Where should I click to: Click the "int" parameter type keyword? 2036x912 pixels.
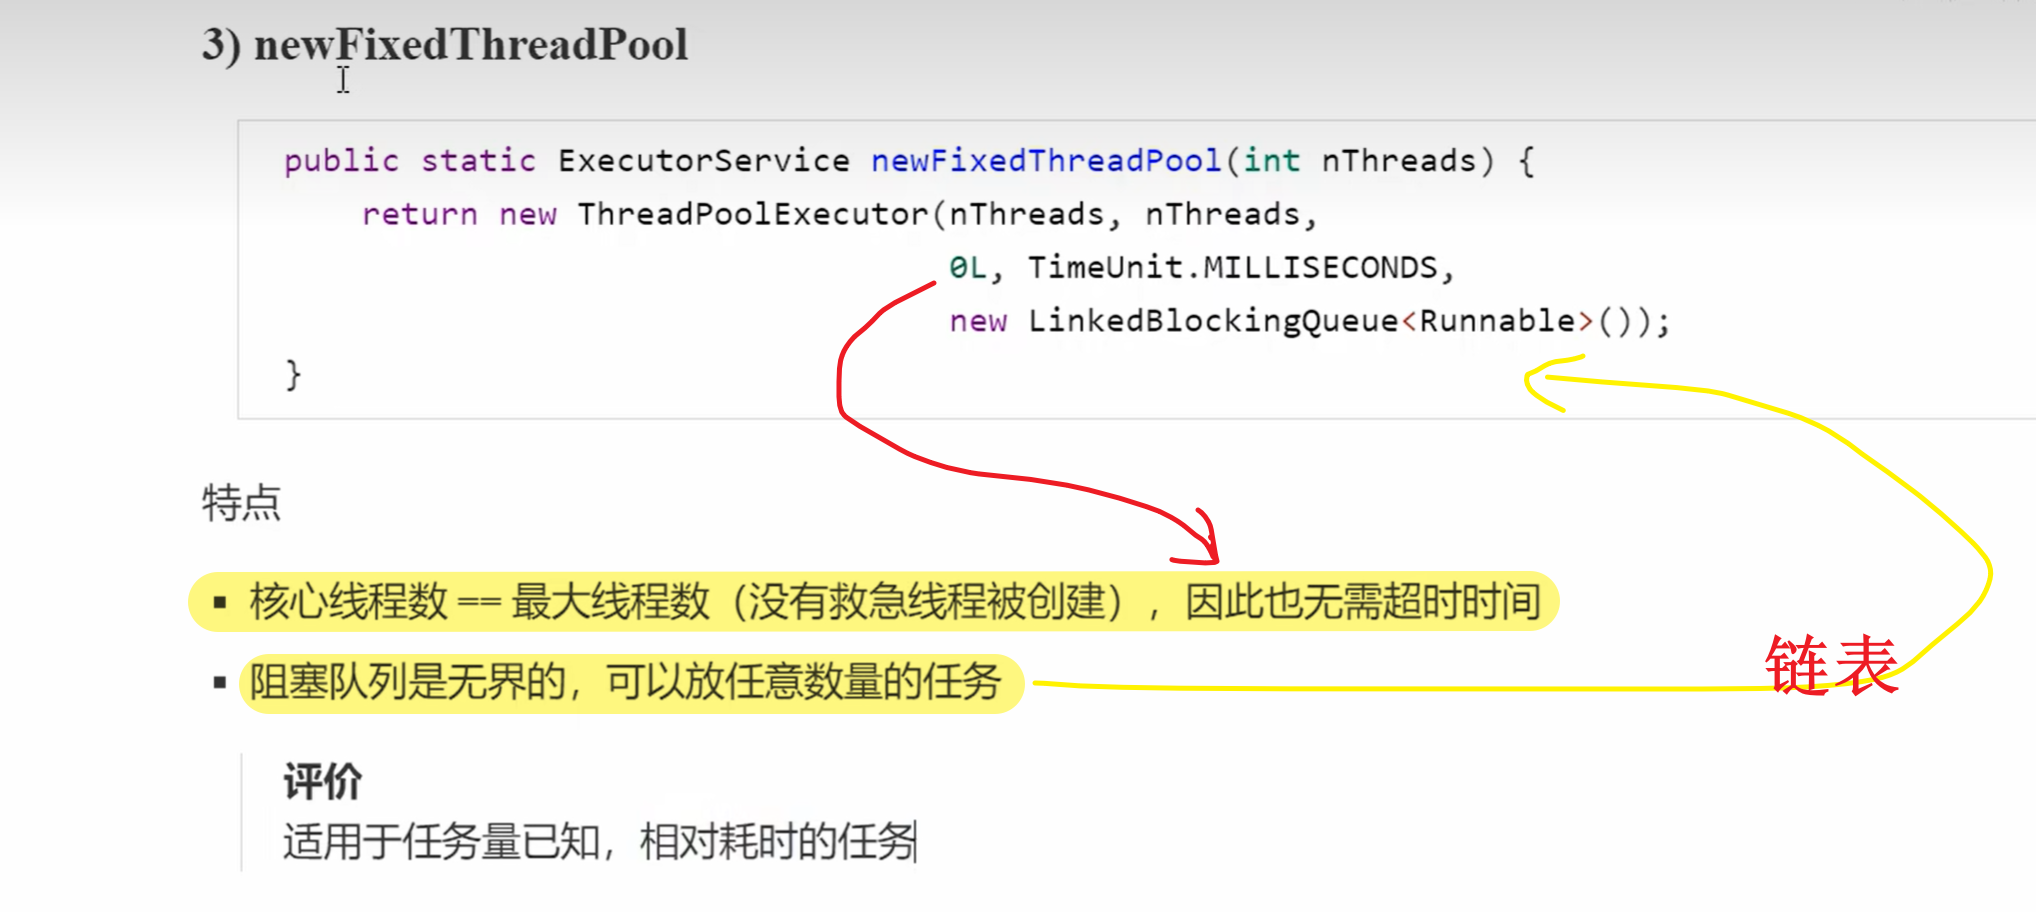click(1271, 161)
